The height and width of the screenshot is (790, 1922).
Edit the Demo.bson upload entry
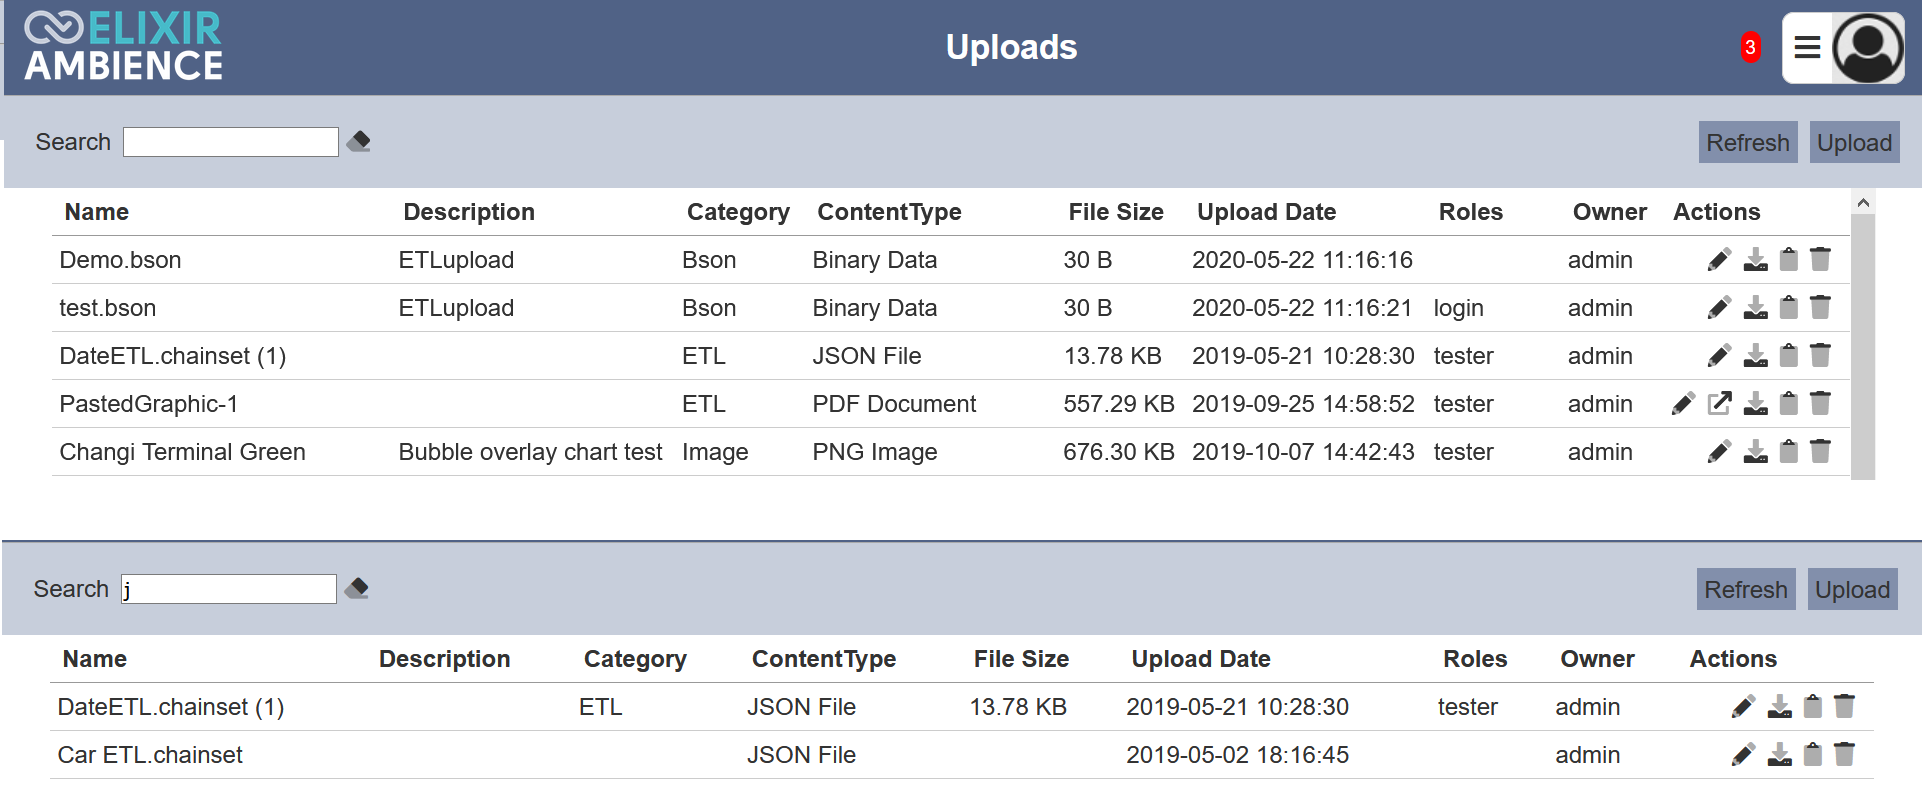[x=1719, y=260]
